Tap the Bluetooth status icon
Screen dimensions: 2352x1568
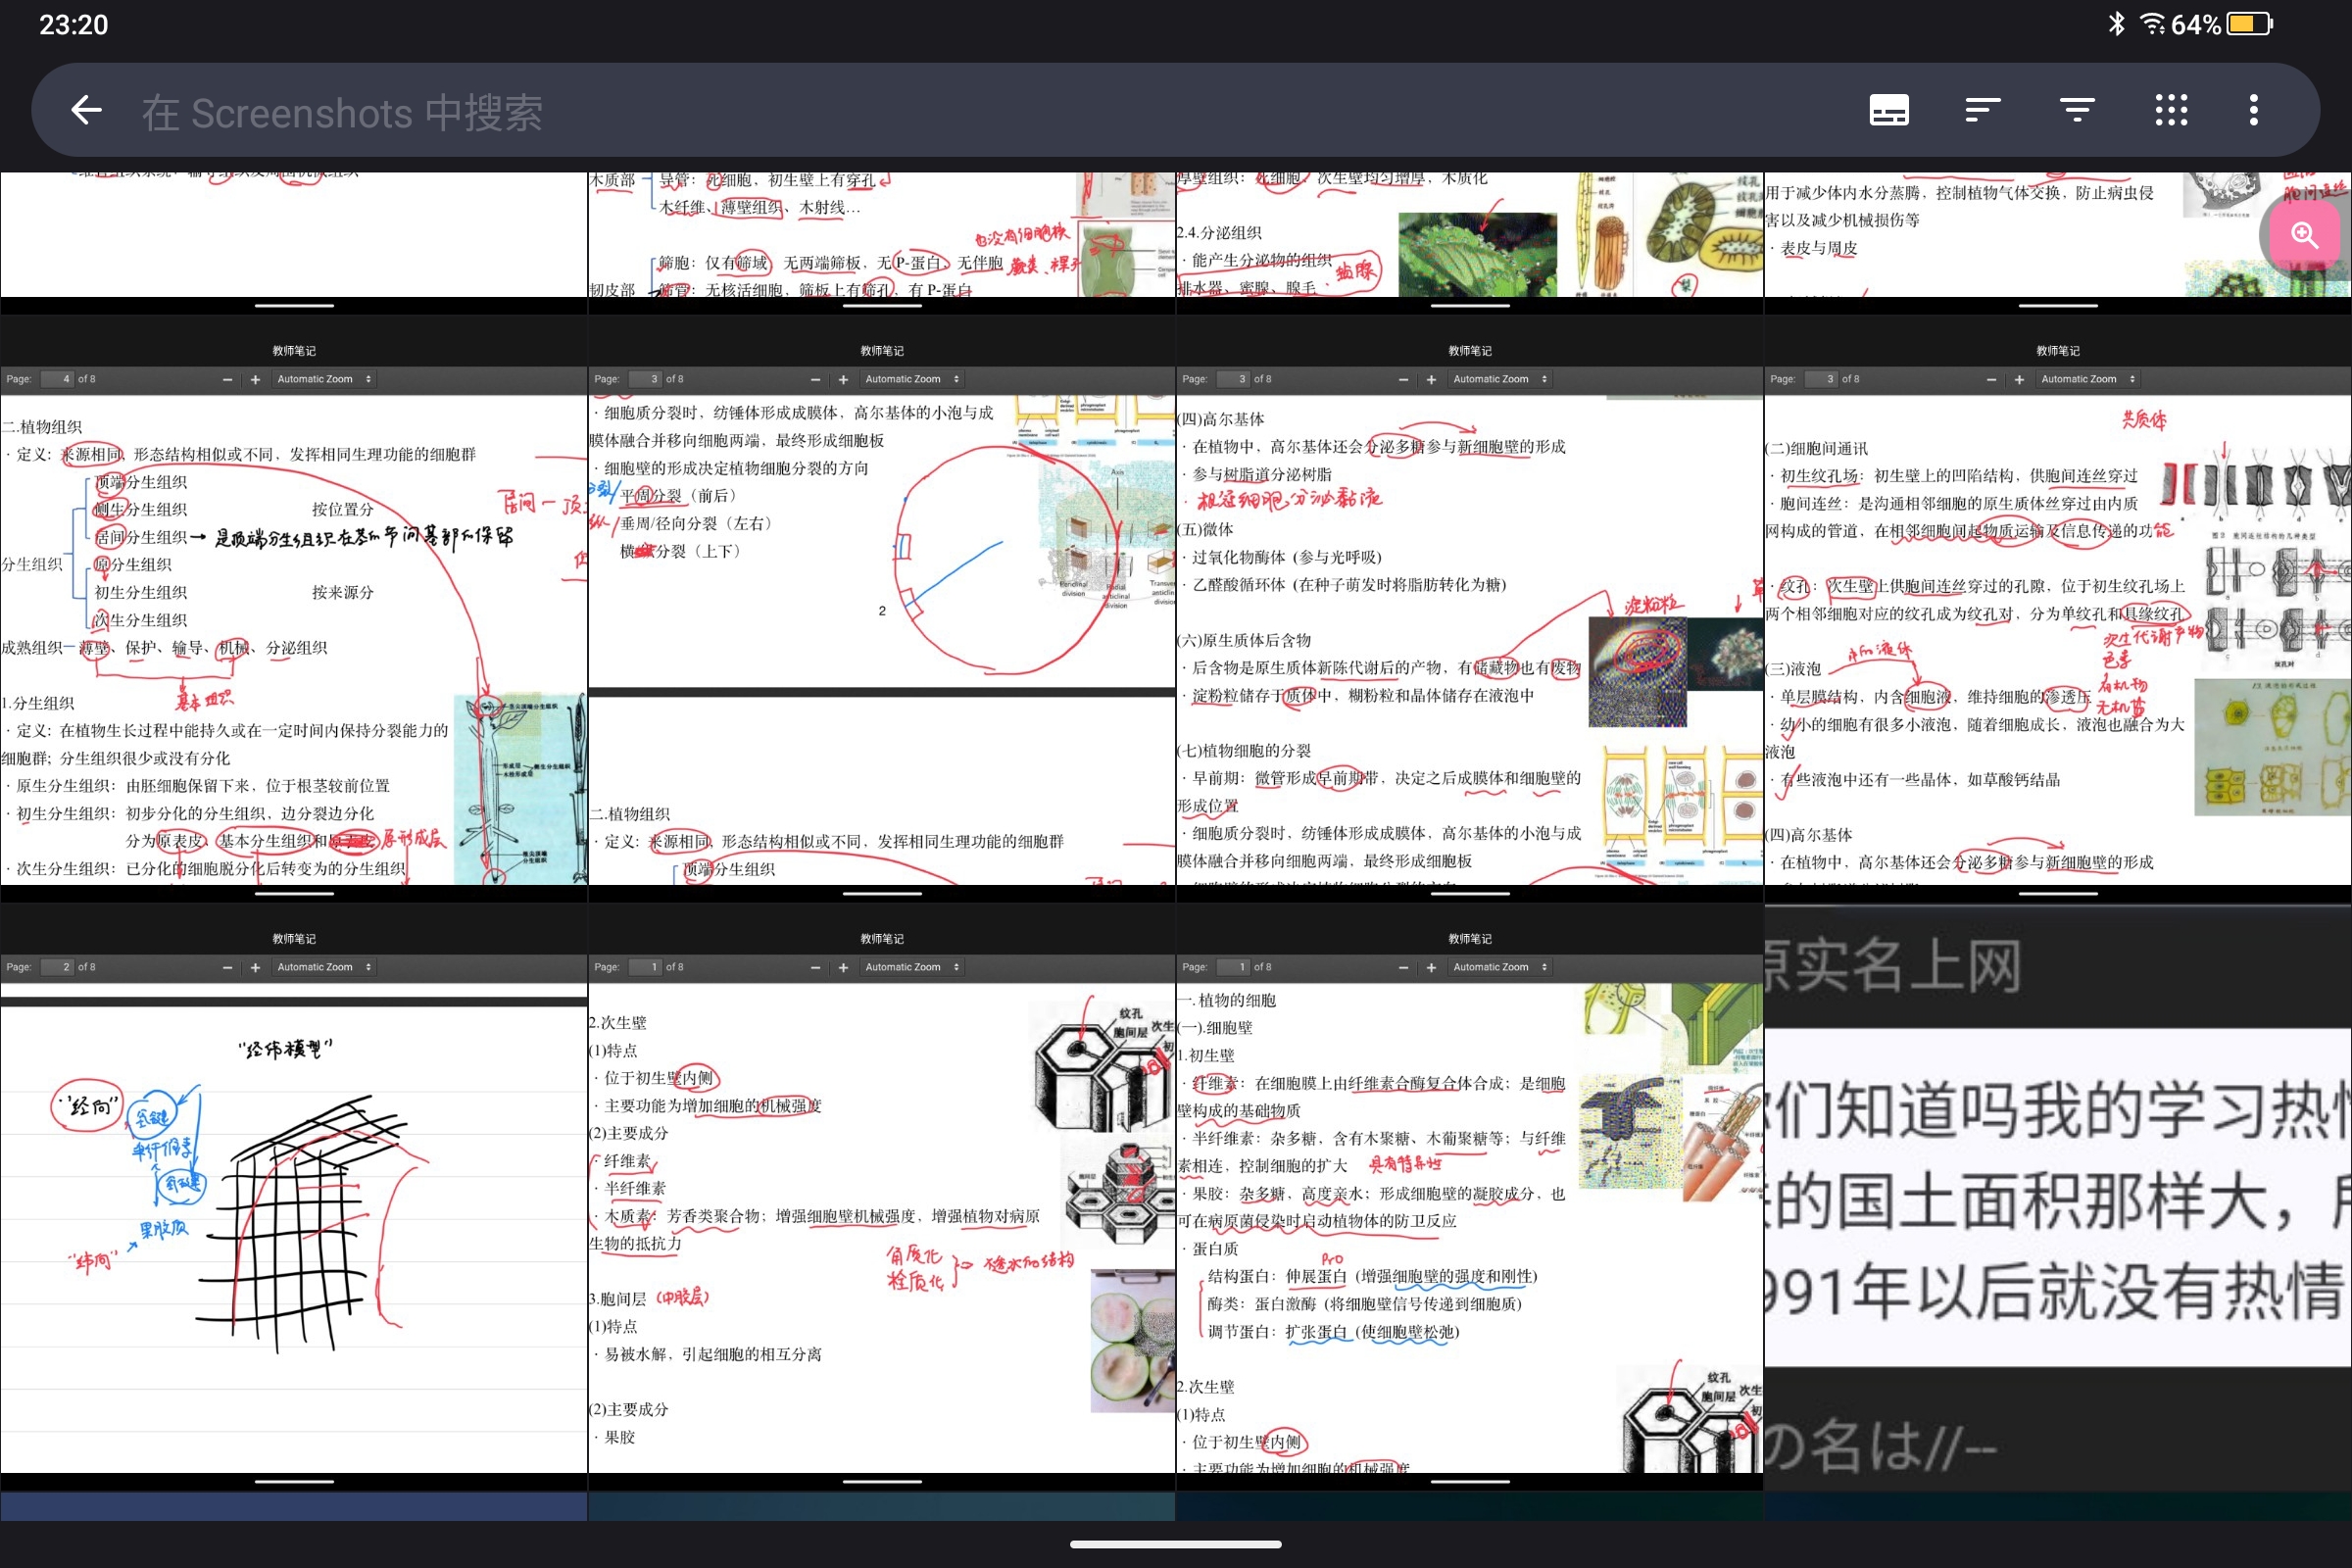[x=2116, y=24]
